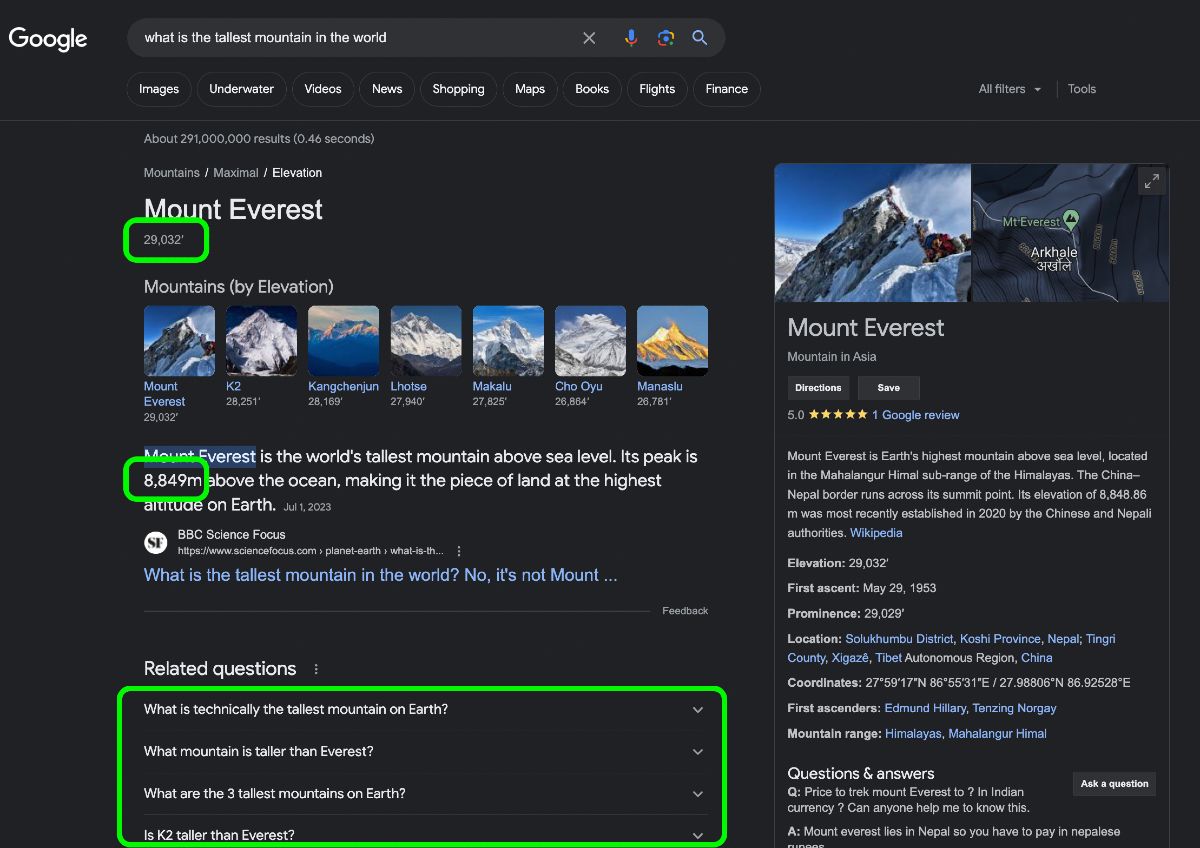Open three-dot menu beside Related questions
This screenshot has height=848, width=1200.
tap(317, 669)
